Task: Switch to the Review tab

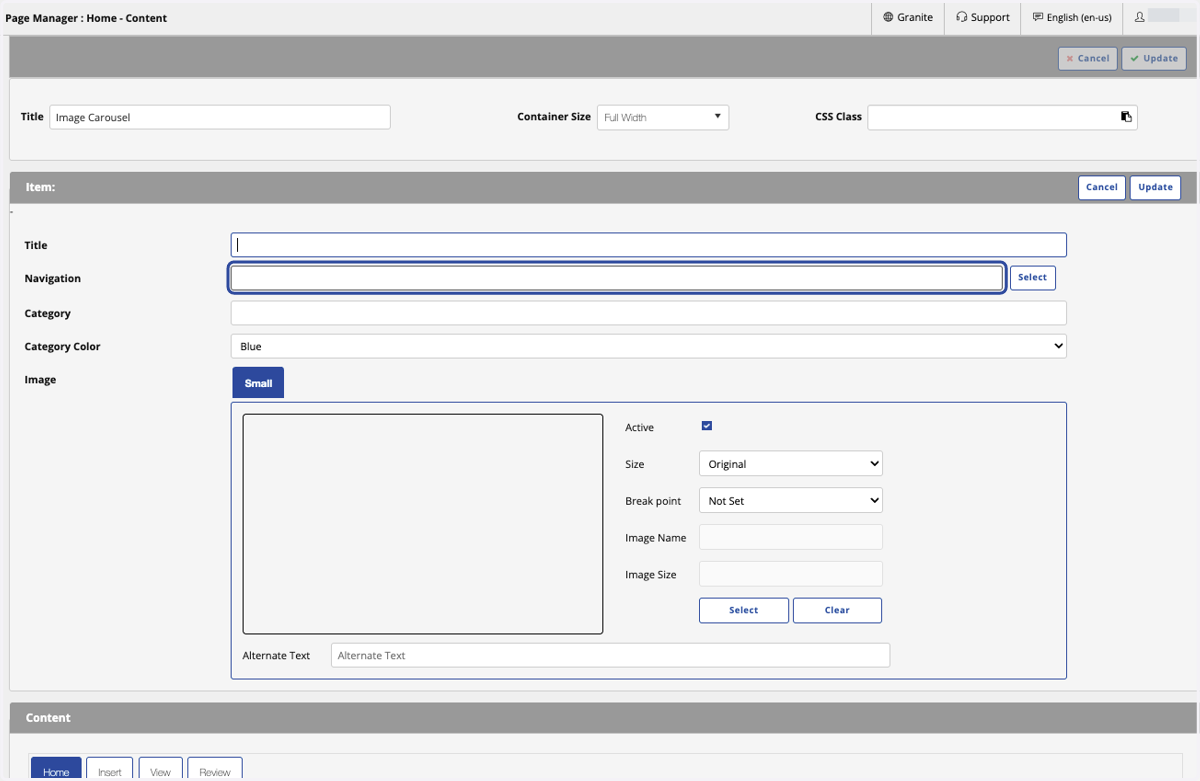Action: [x=215, y=769]
